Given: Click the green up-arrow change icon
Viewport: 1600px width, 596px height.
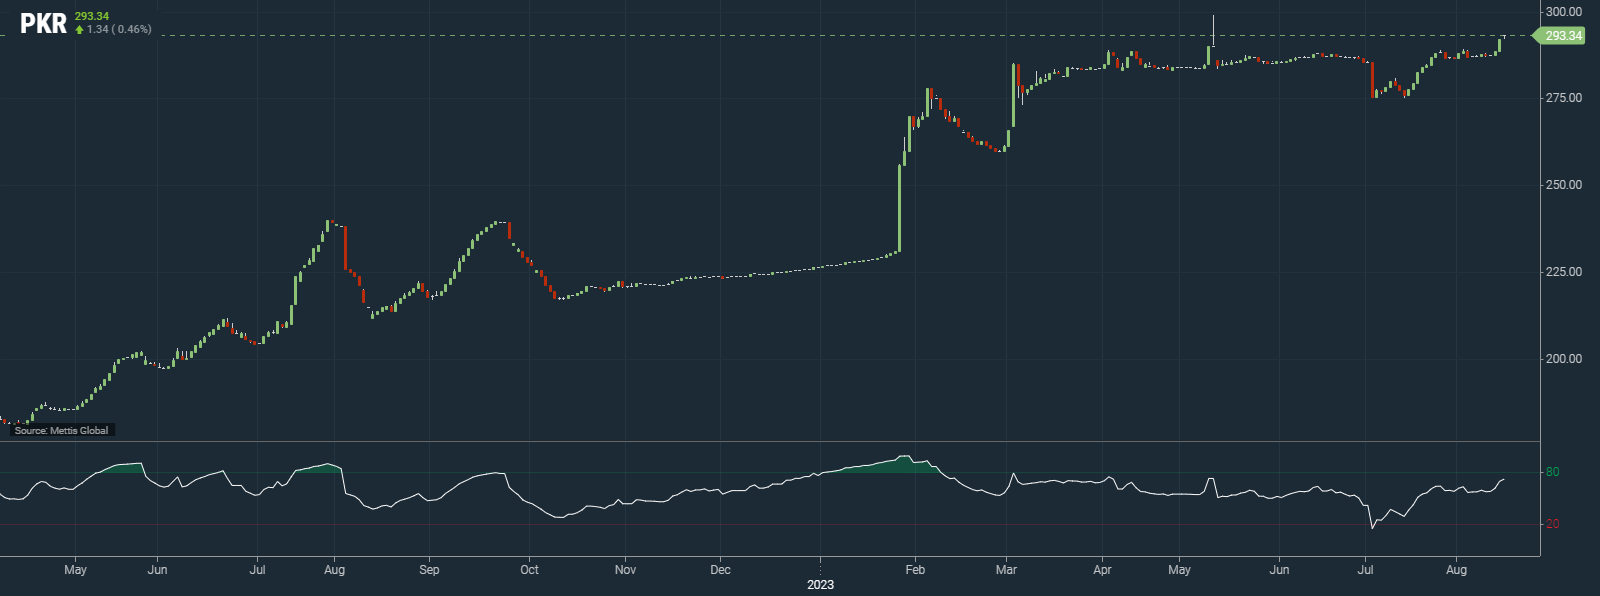Looking at the screenshot, I should pyautogui.click(x=80, y=30).
